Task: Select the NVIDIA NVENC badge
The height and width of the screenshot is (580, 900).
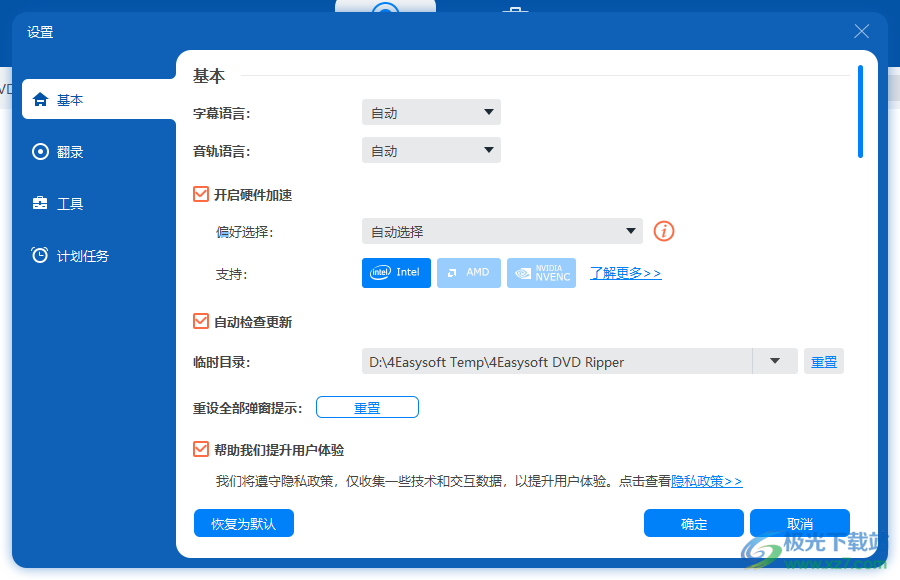Action: [541, 273]
